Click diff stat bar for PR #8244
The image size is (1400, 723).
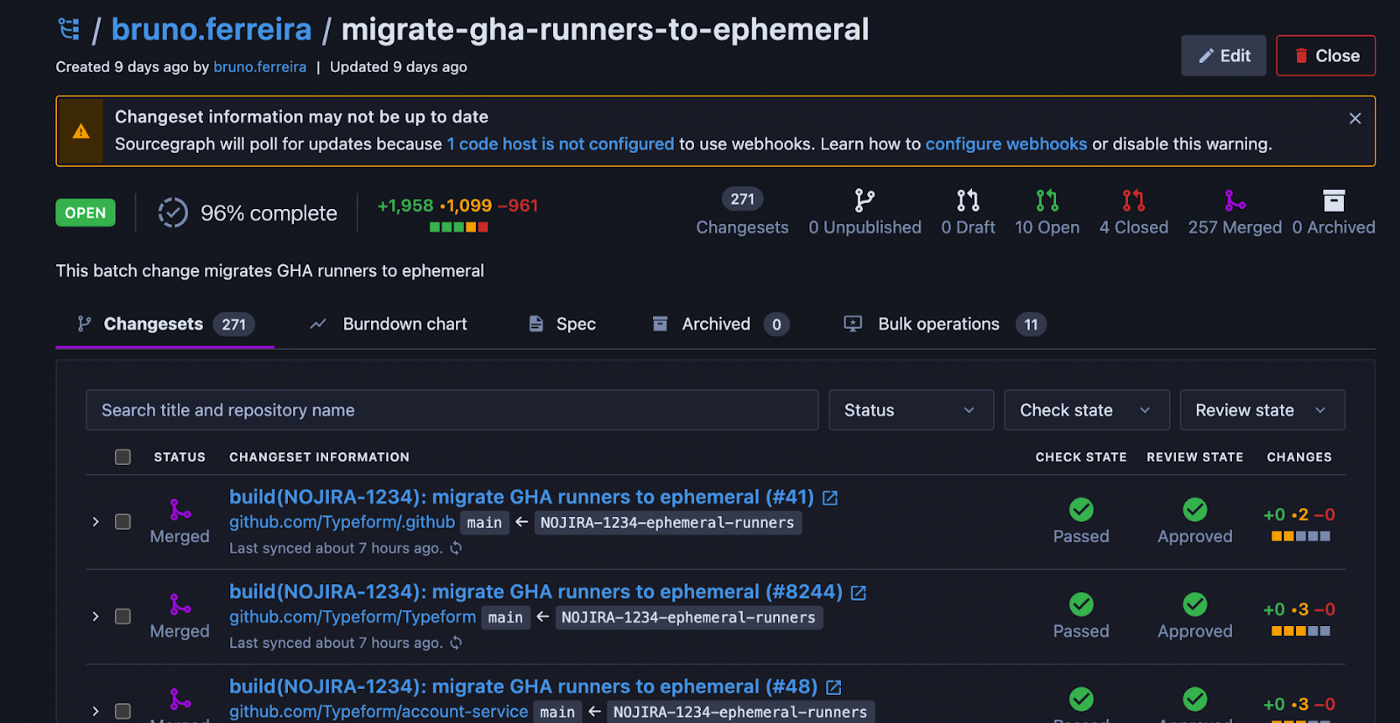[1300, 632]
